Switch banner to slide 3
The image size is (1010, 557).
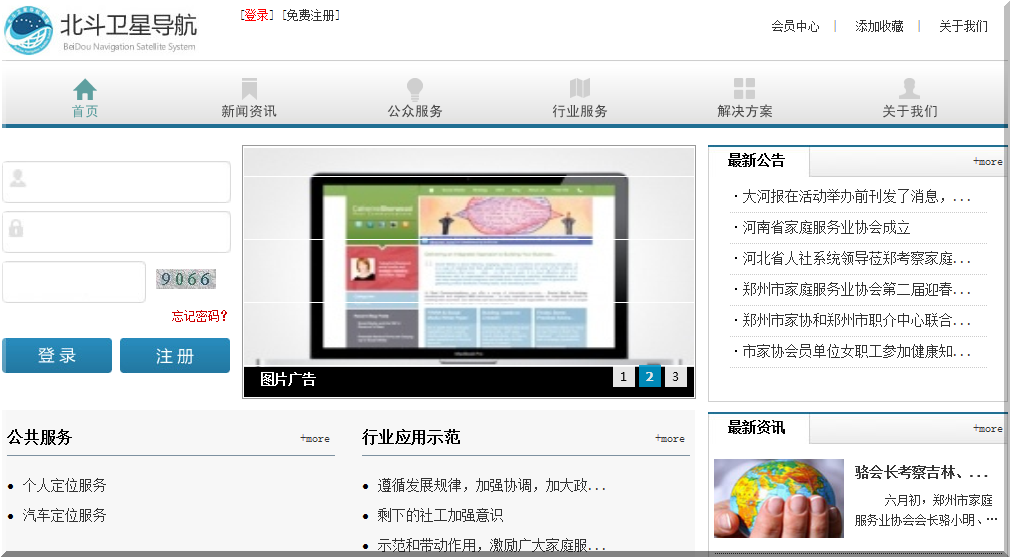pyautogui.click(x=675, y=377)
